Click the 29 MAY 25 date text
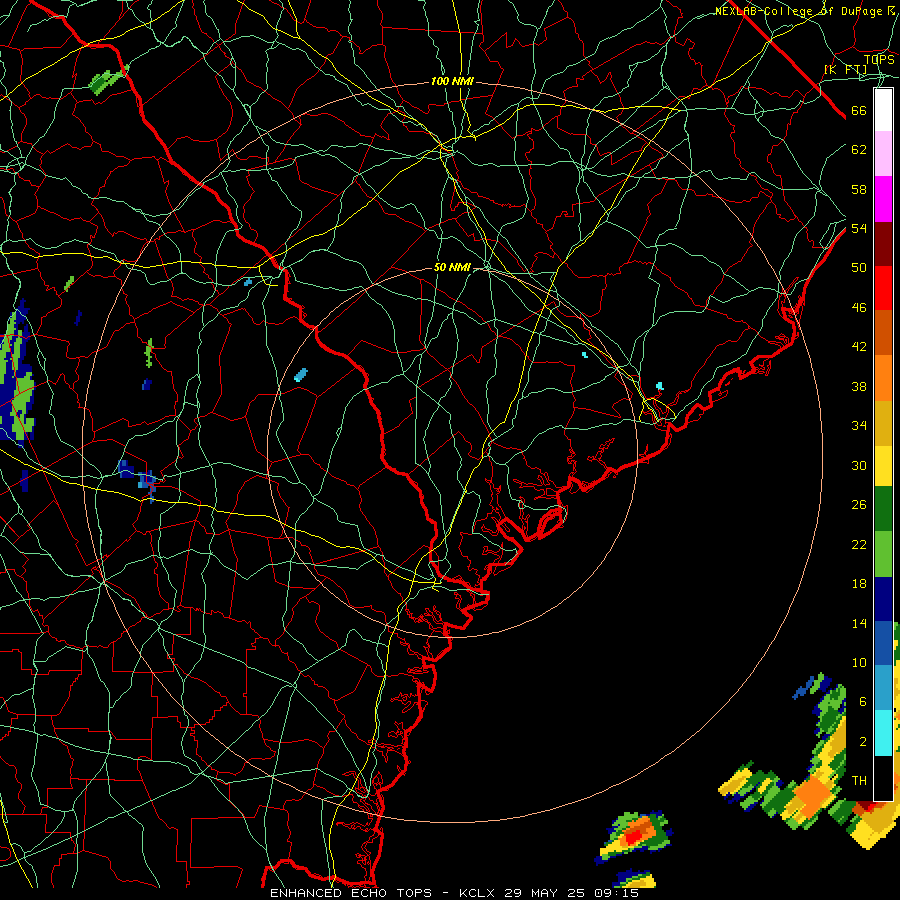The height and width of the screenshot is (900, 900). (x=544, y=893)
